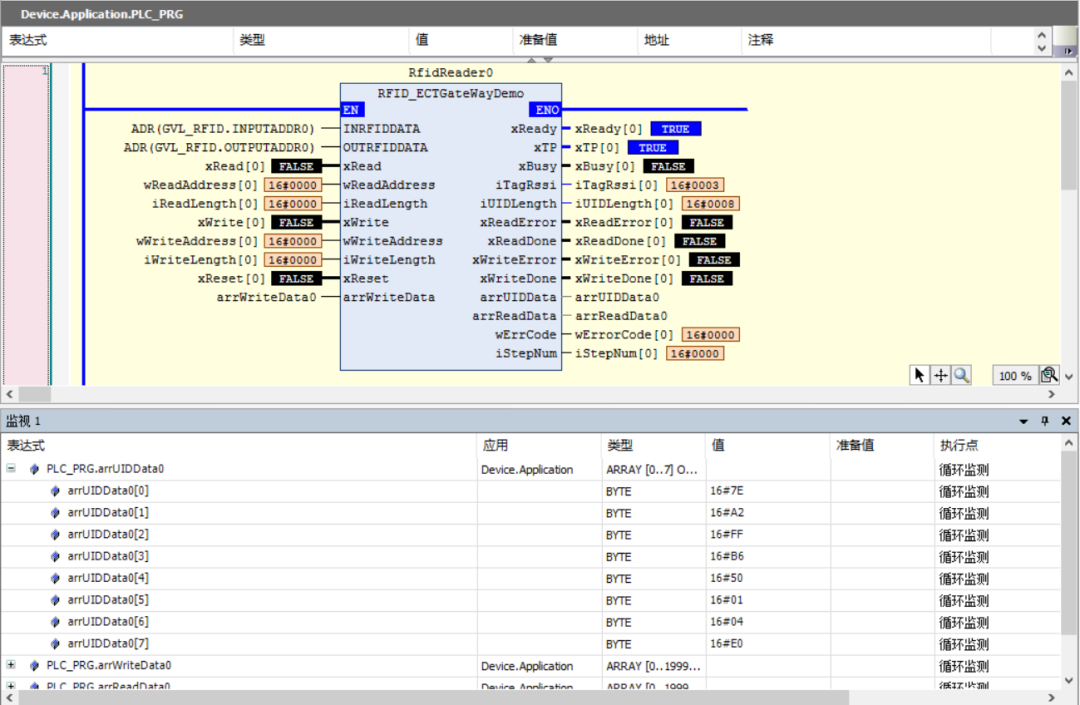Toggle xReset[0] FALSE value box
Screen dimensions: 1080x705
[295, 278]
